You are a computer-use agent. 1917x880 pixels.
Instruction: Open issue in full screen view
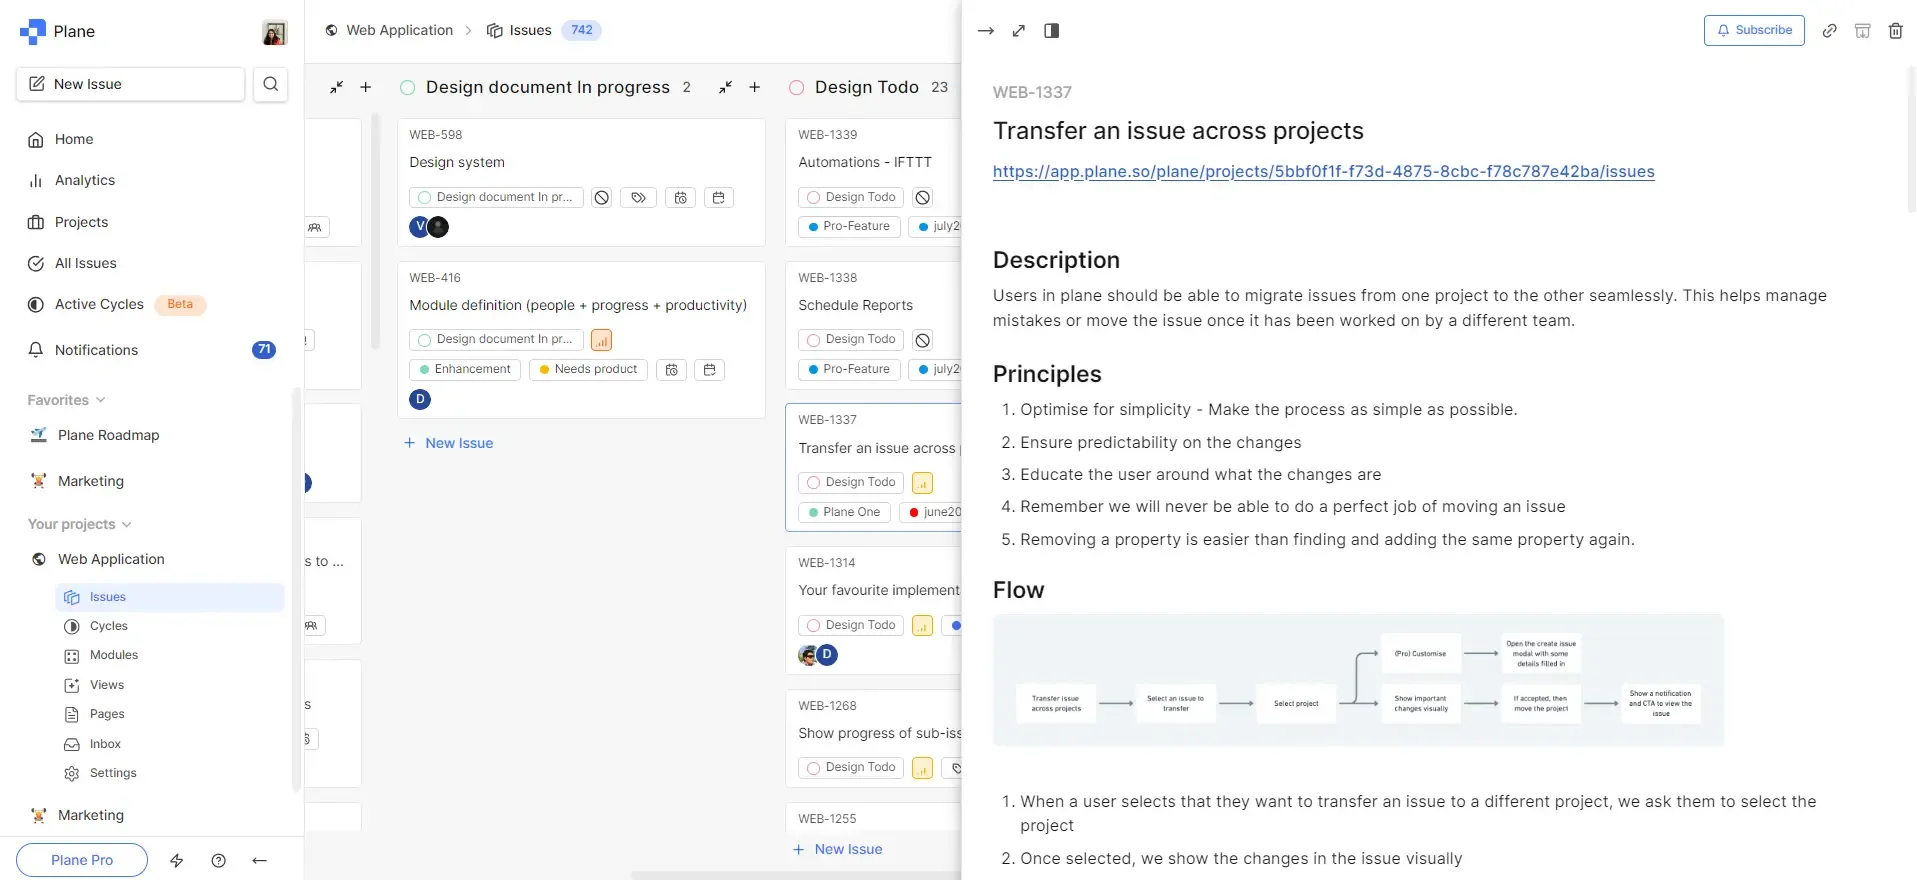tap(1018, 31)
